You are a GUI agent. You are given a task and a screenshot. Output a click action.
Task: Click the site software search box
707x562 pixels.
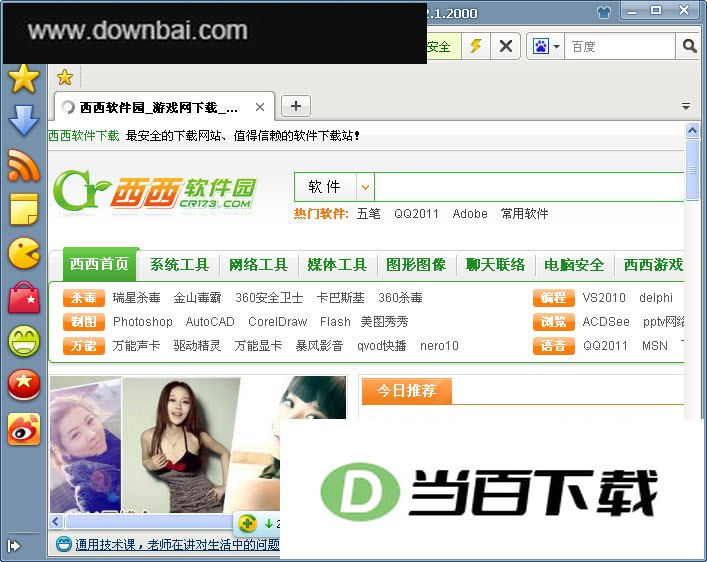529,187
